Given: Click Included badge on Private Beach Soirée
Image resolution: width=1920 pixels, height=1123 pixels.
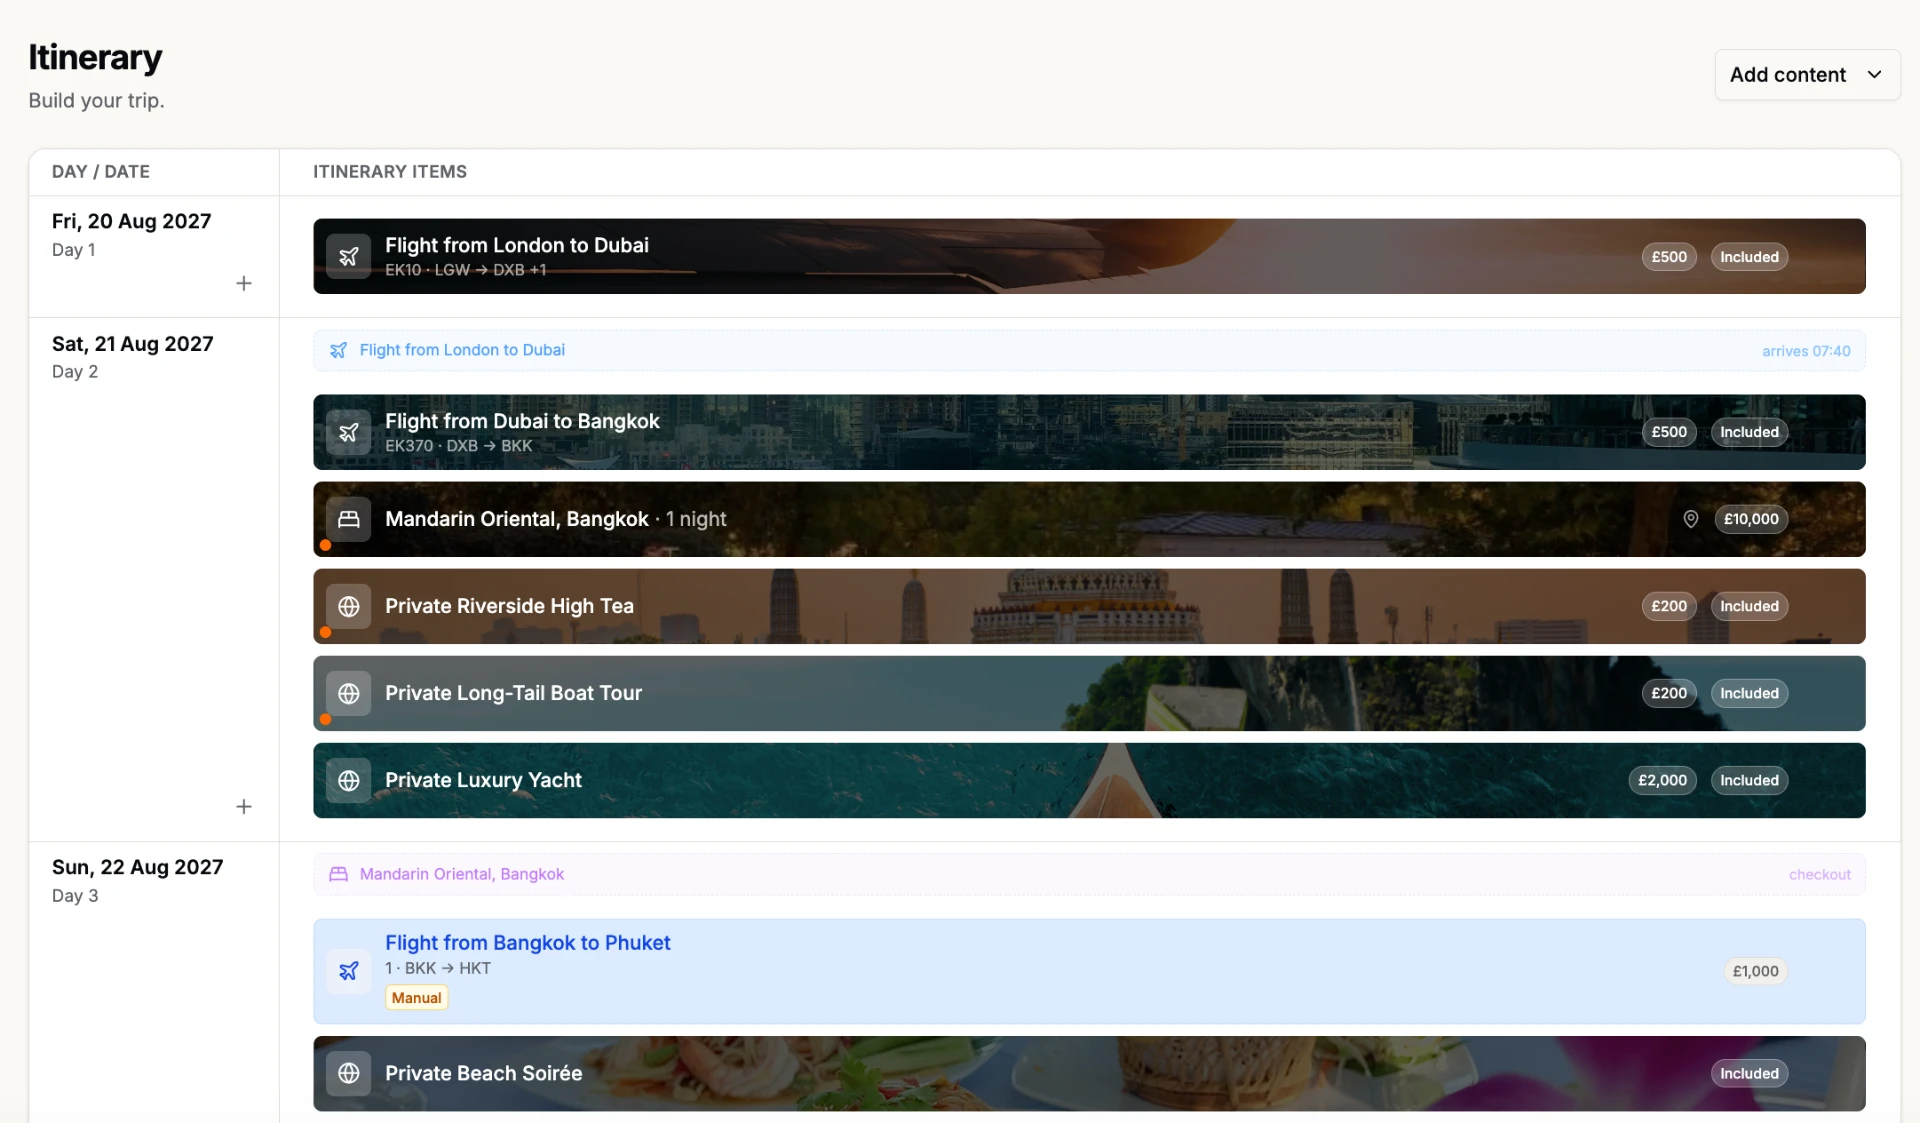Looking at the screenshot, I should [1749, 1073].
